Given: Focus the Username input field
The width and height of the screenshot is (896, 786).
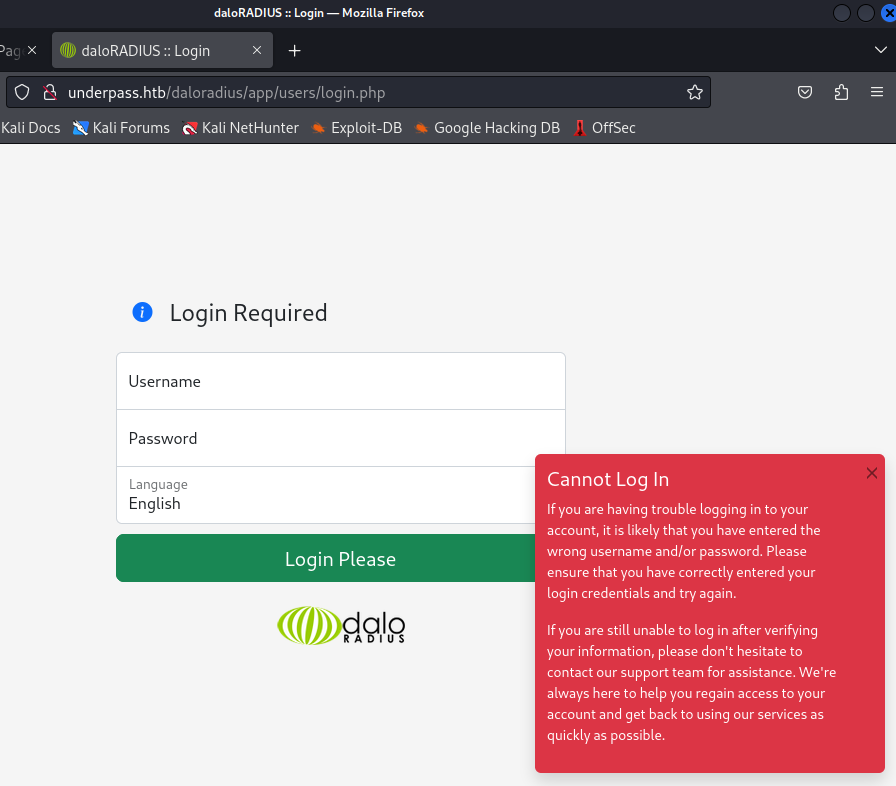Looking at the screenshot, I should 340,381.
